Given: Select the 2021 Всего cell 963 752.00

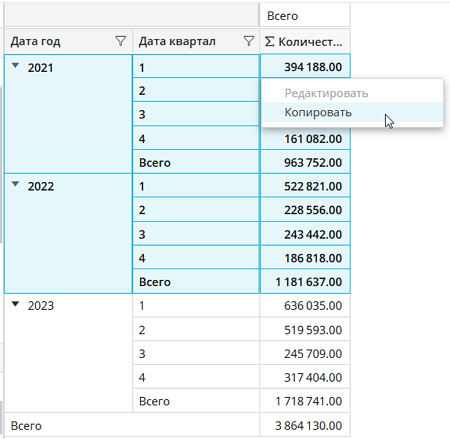Looking at the screenshot, I should [x=305, y=162].
